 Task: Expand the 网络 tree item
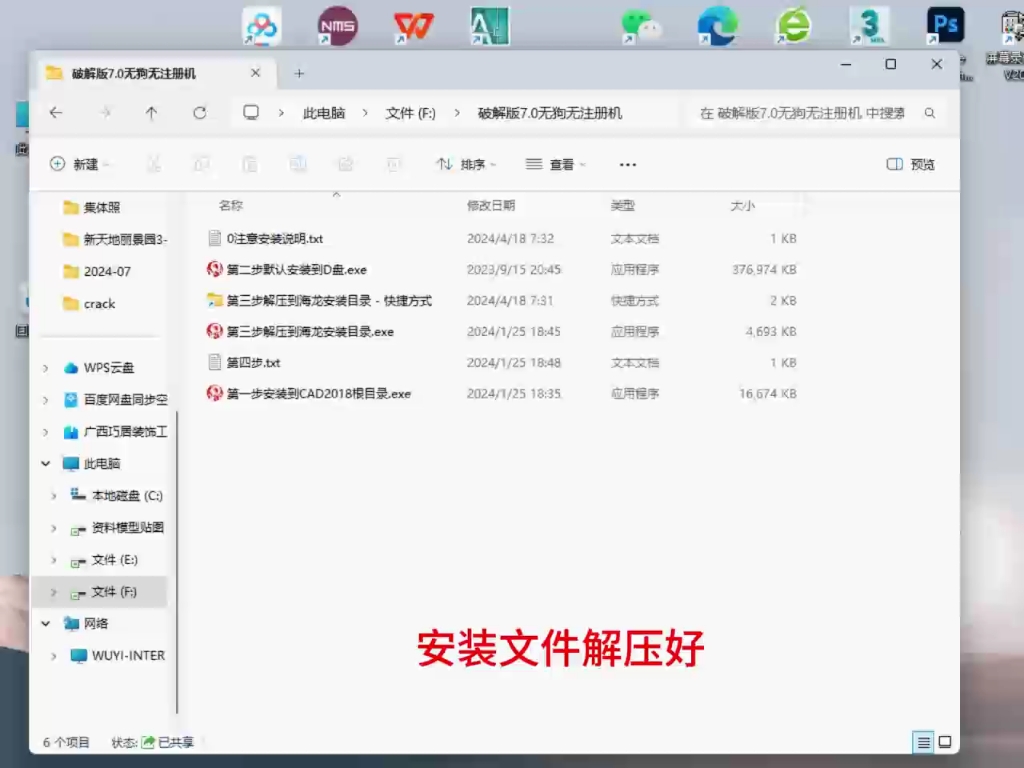44,623
